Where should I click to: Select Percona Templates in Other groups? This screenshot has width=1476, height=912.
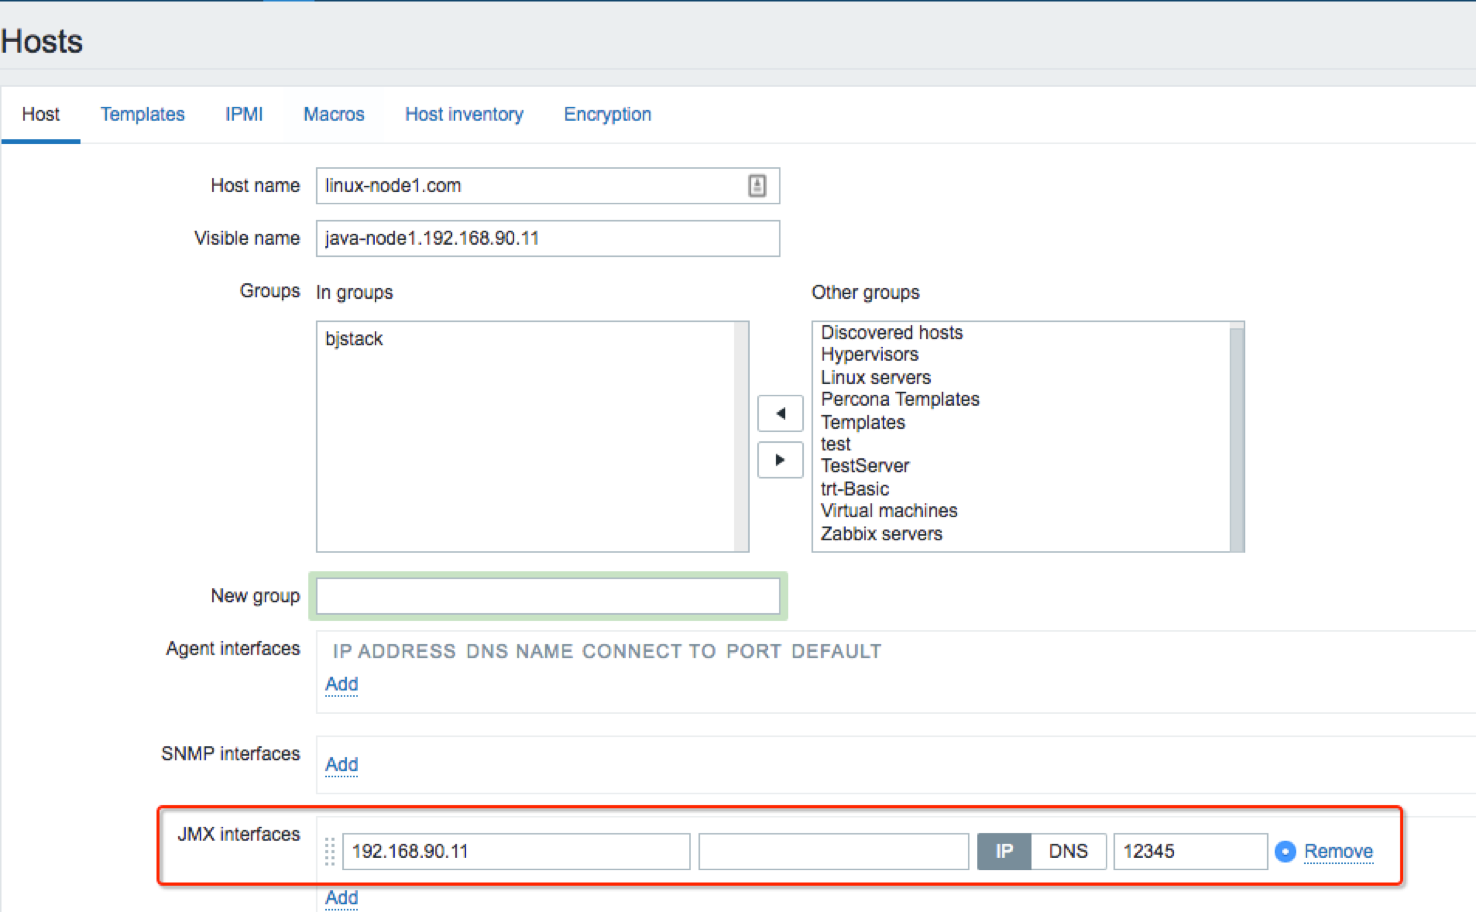tap(899, 399)
